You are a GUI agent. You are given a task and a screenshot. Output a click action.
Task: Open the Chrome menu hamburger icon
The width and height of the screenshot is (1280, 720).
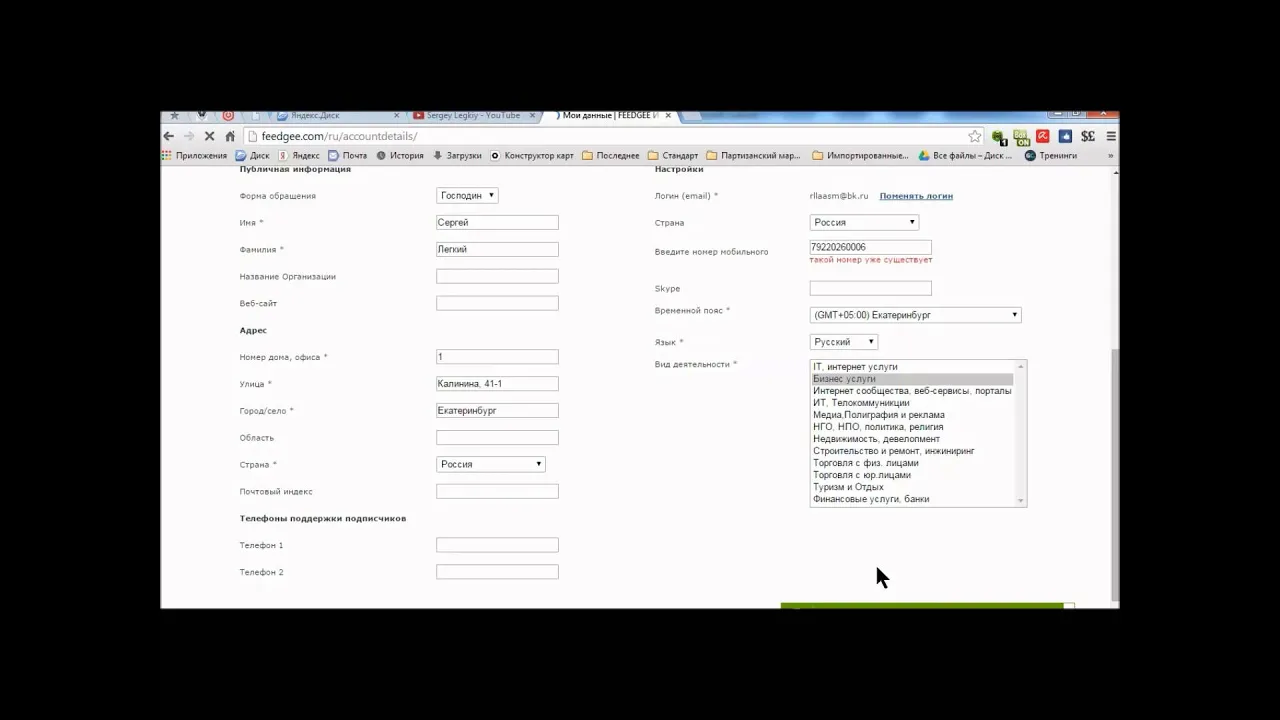pos(1111,136)
